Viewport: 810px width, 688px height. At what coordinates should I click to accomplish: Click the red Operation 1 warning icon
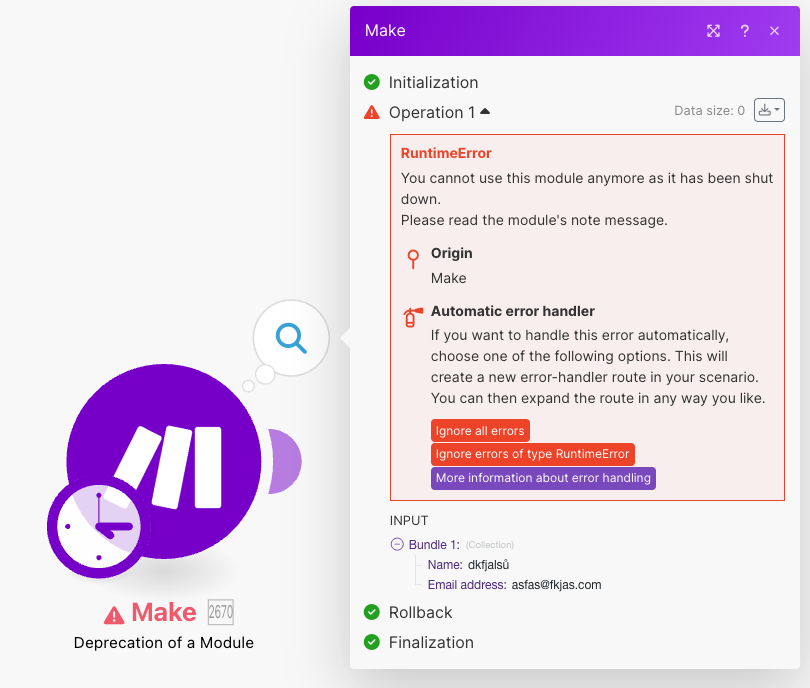[x=371, y=112]
